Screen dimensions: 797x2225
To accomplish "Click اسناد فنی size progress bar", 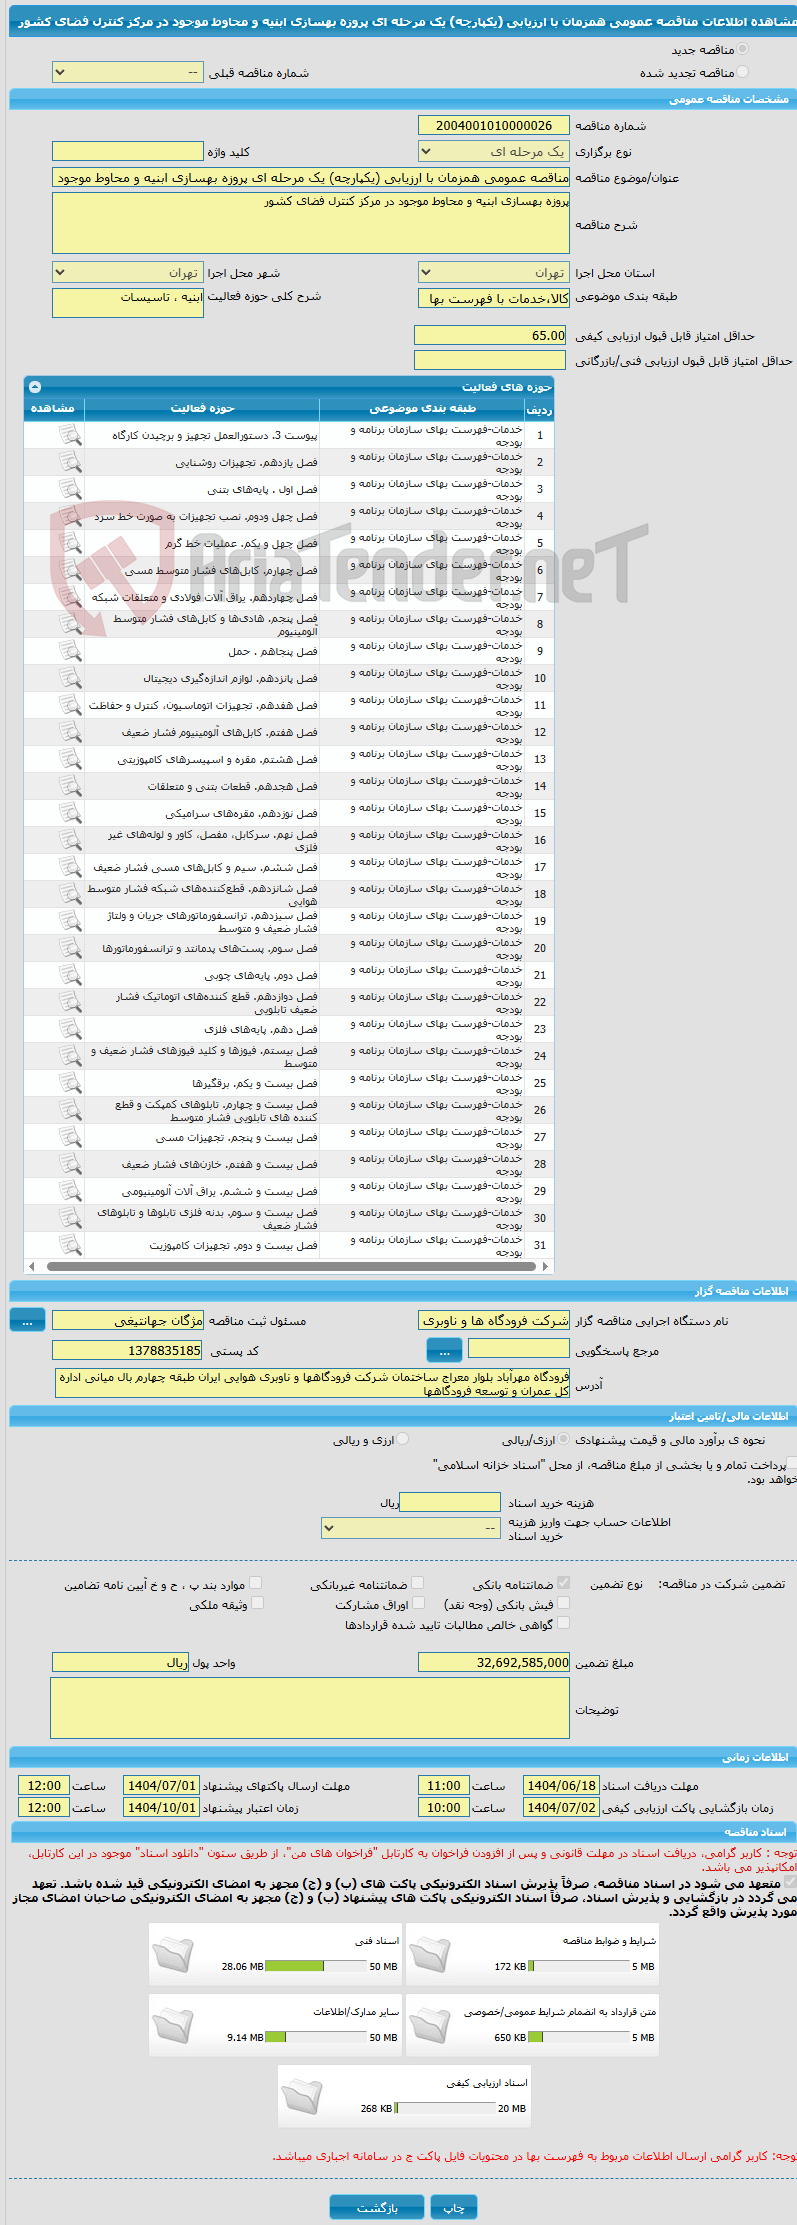I will coord(316,1966).
